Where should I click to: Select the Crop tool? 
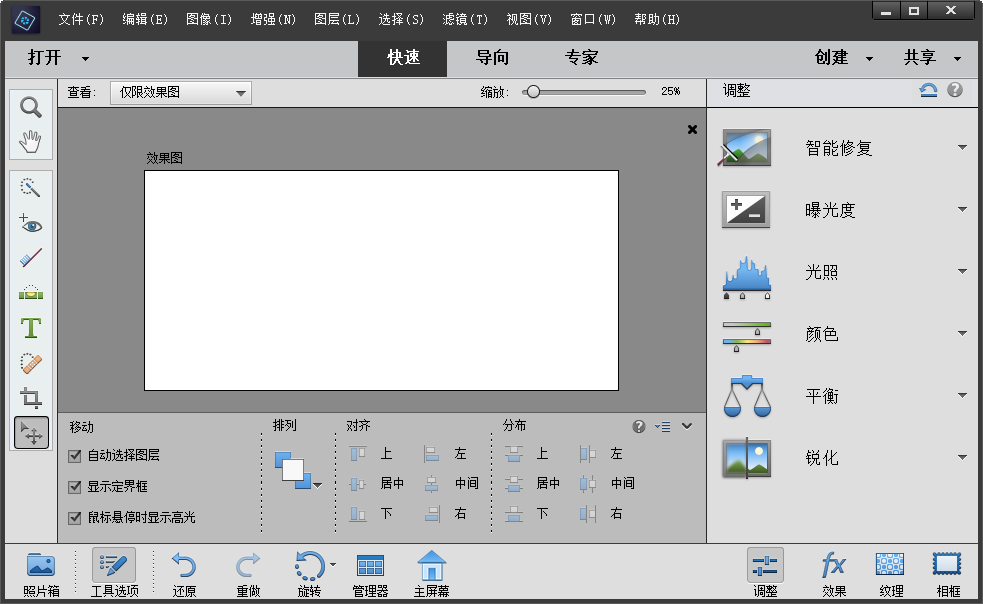[31, 398]
